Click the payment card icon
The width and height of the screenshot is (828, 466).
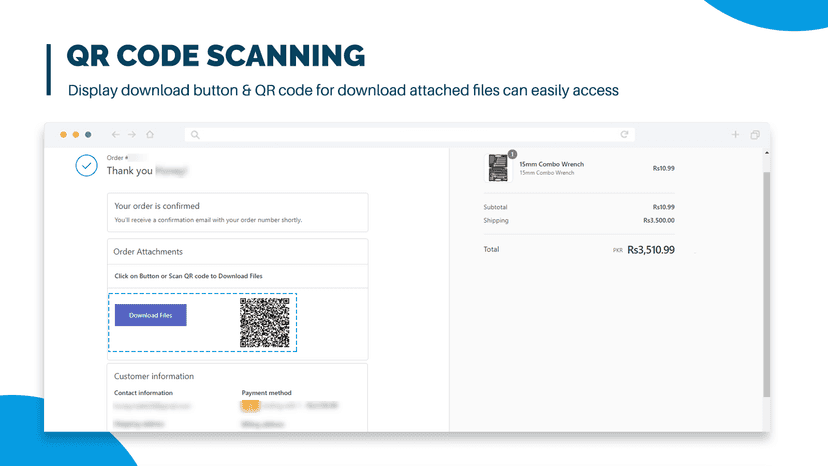coord(250,406)
